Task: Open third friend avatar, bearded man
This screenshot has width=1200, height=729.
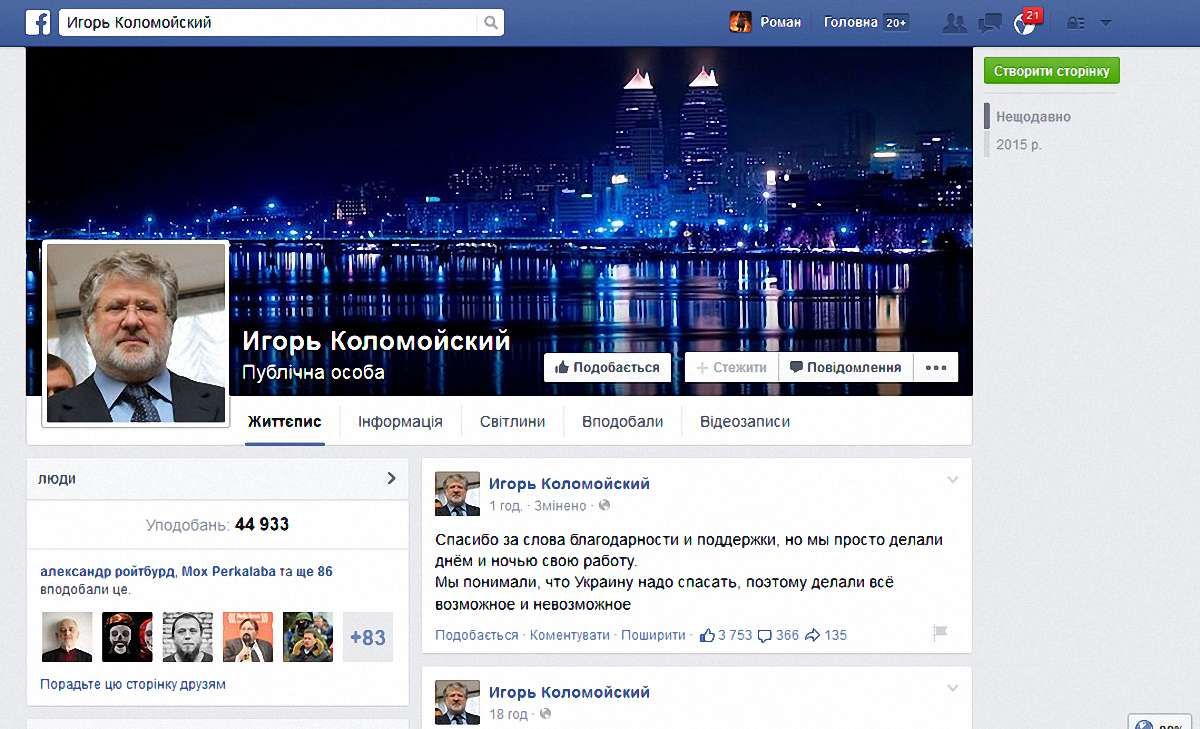Action: point(187,637)
